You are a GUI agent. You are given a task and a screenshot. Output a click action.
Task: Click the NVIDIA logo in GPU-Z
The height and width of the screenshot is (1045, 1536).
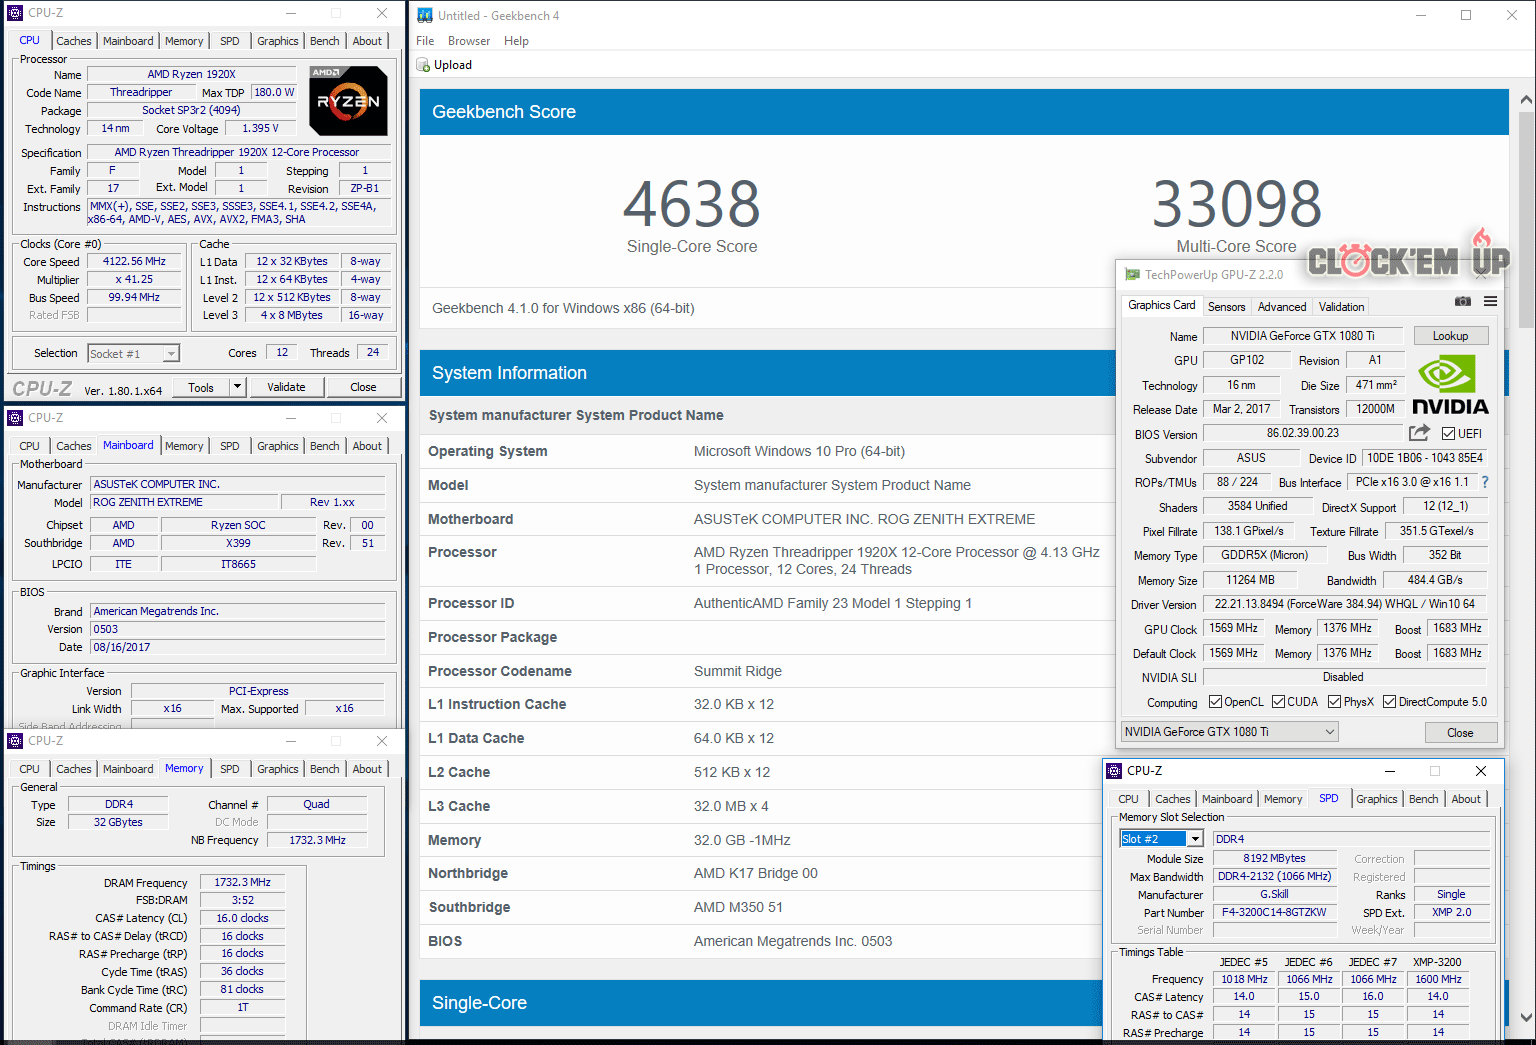click(1449, 384)
